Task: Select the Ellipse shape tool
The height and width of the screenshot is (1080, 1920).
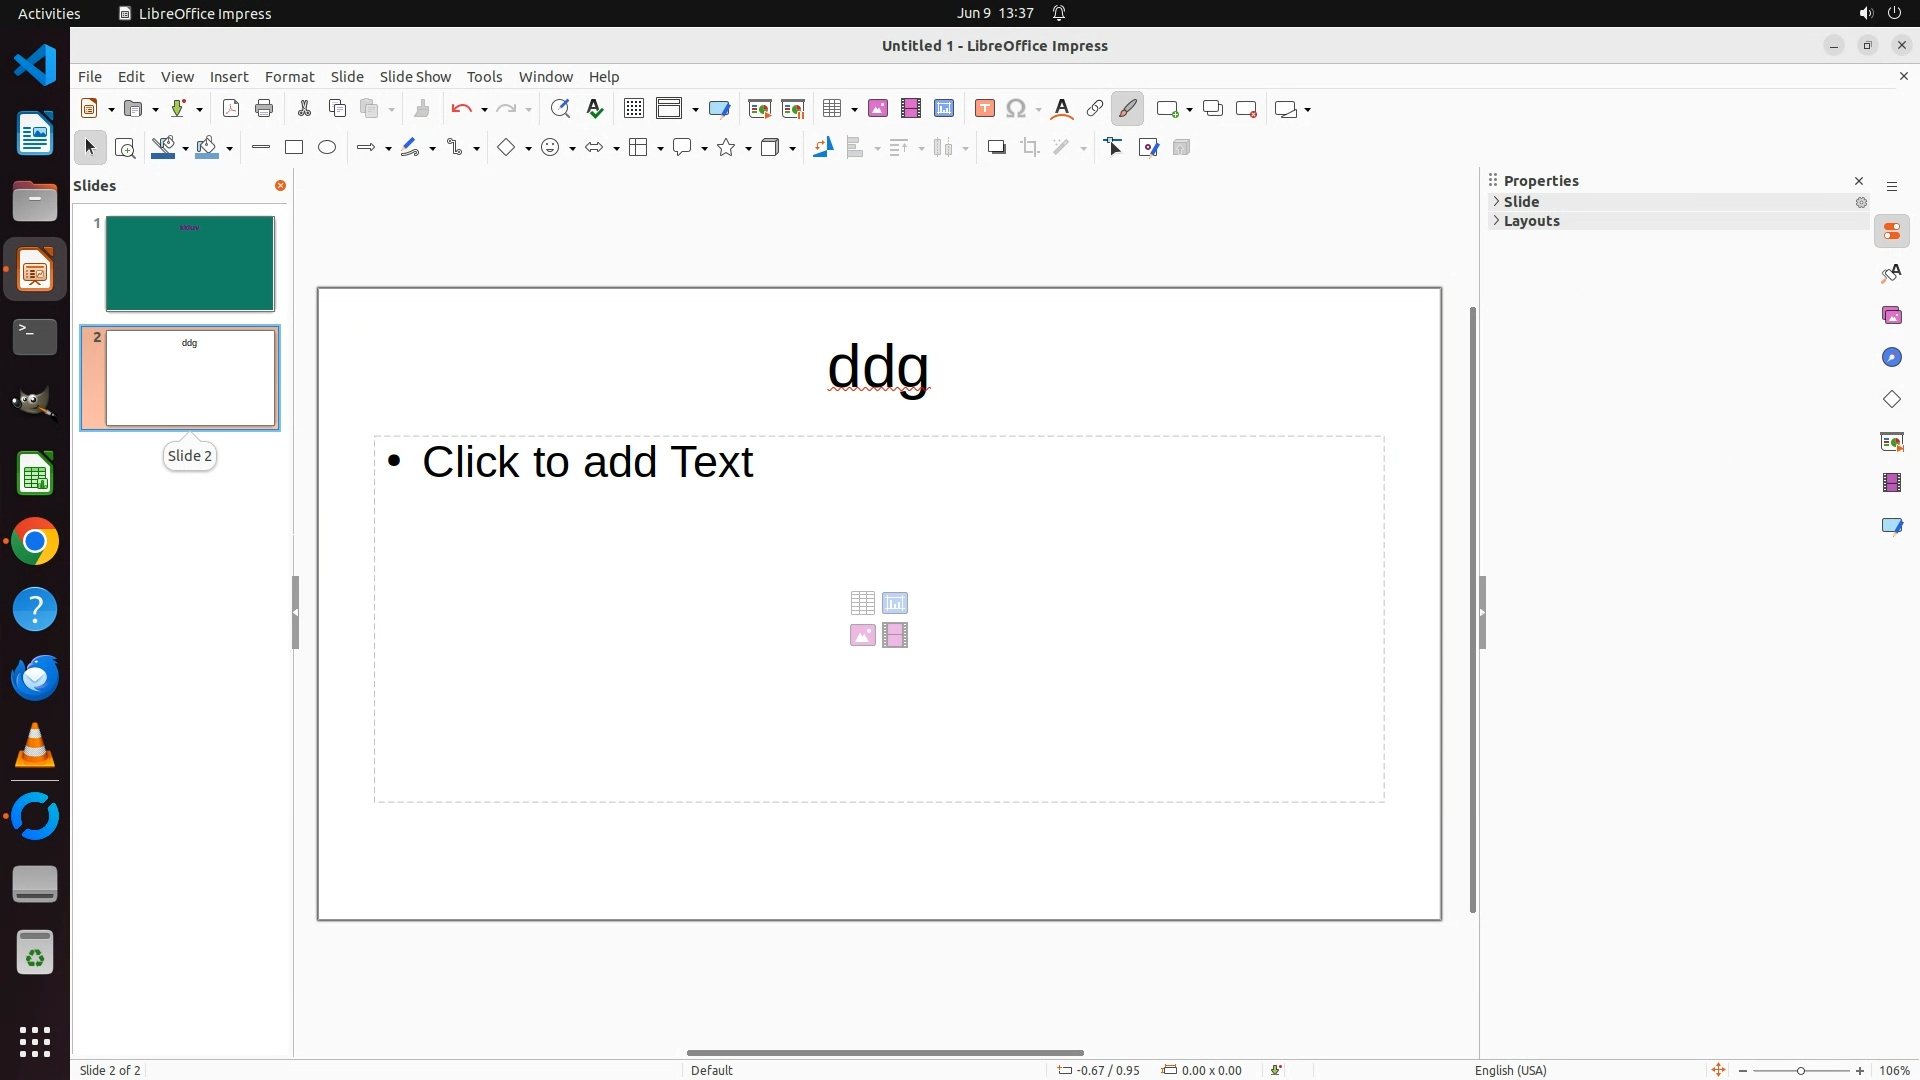Action: pos(327,148)
